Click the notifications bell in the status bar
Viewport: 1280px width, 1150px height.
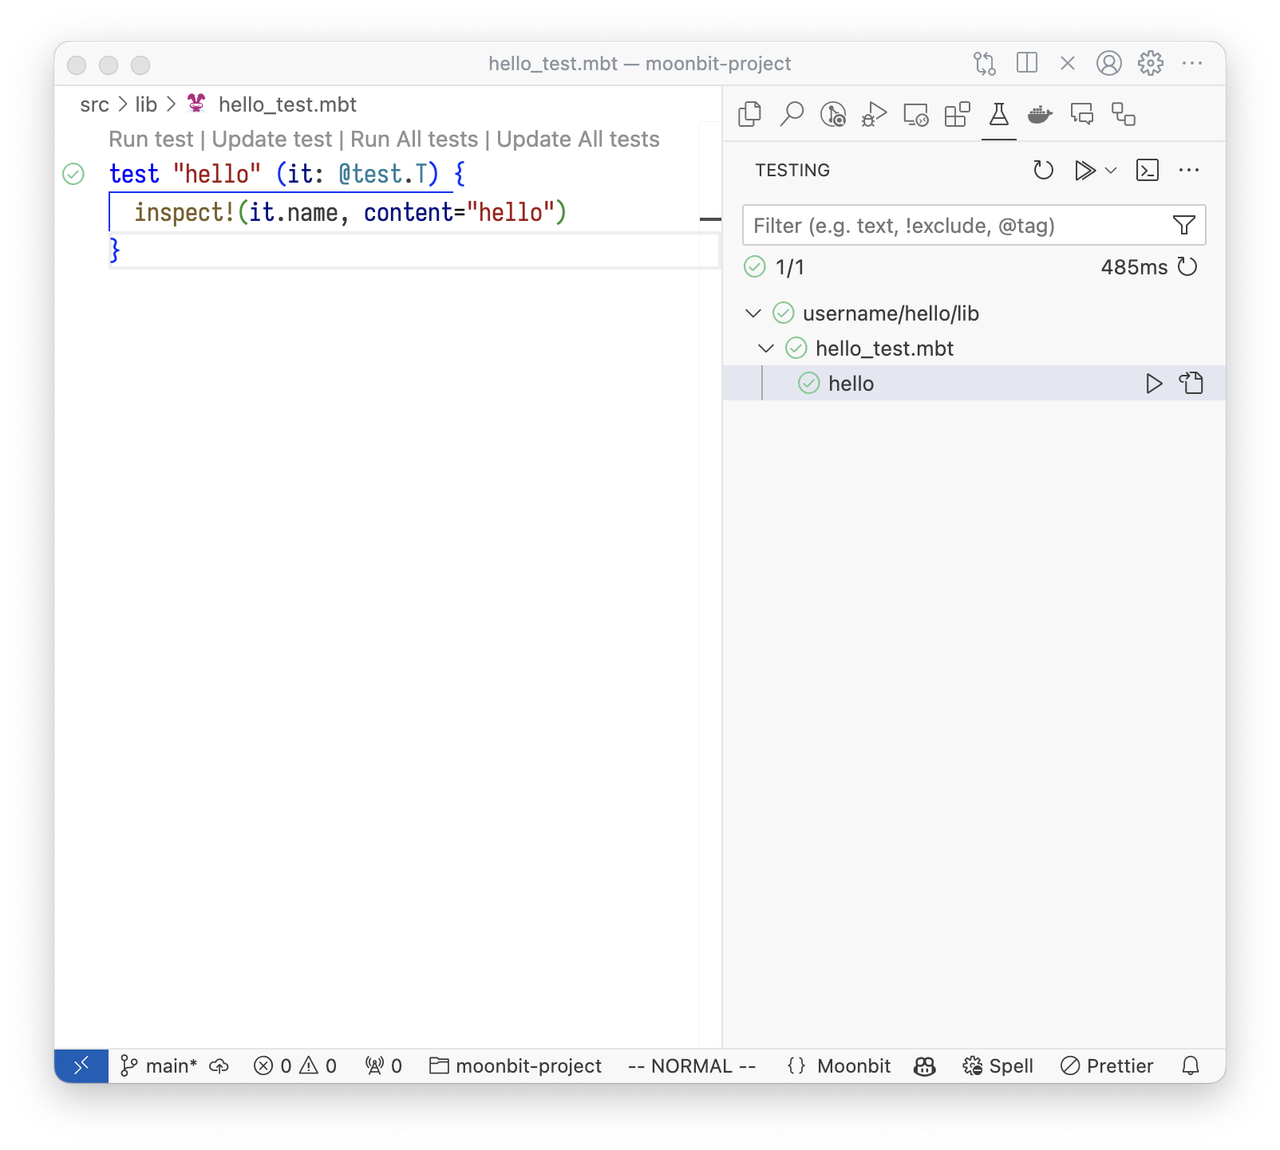(1190, 1065)
